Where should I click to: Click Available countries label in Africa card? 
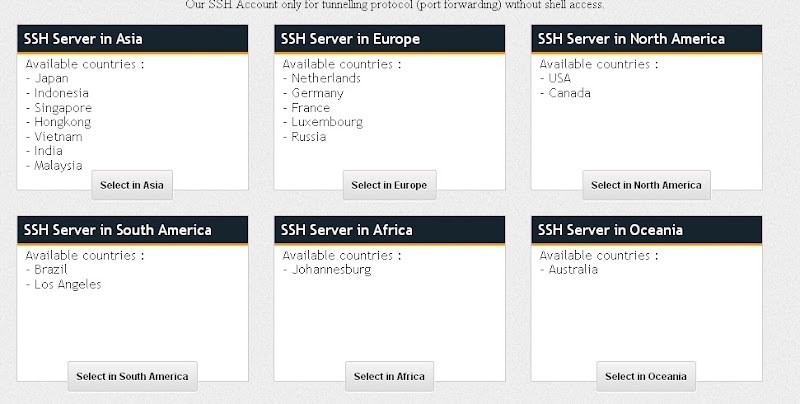(342, 255)
